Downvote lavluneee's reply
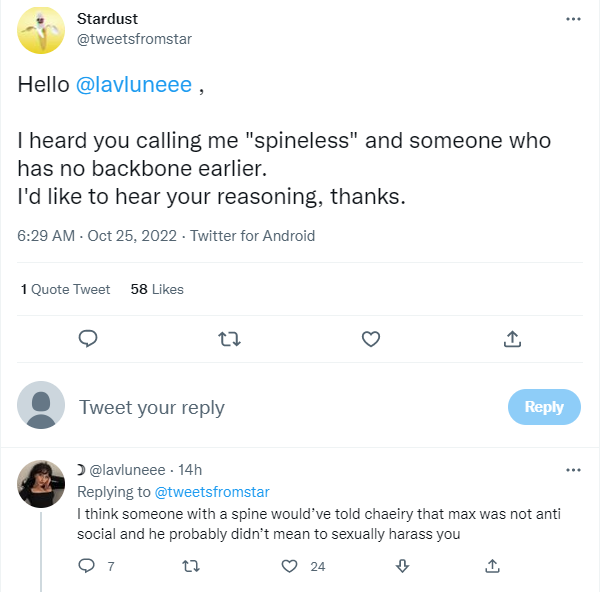The height and width of the screenshot is (592, 601). [x=402, y=566]
